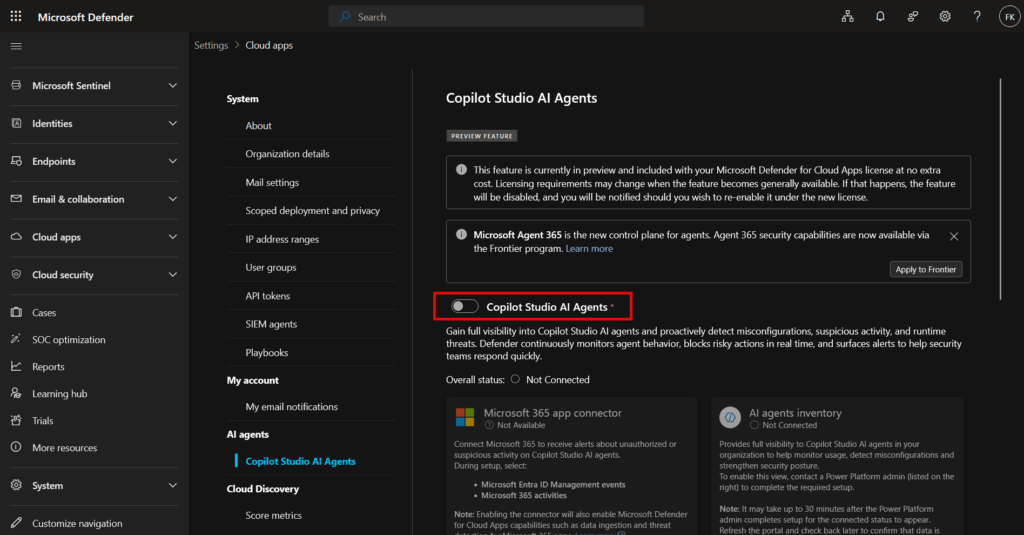
Task: Click the page vertical scrollbar
Action: click(x=1000, y=189)
